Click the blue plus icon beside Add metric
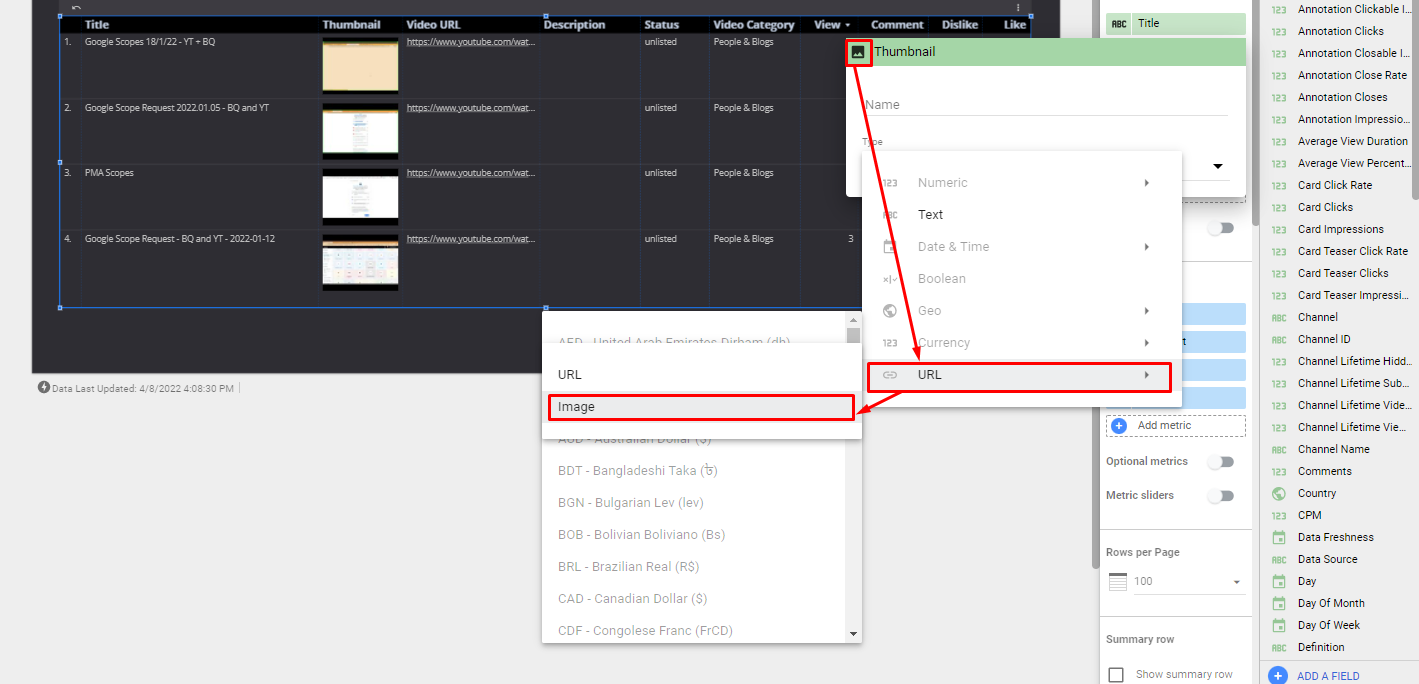Viewport: 1419px width, 684px height. click(1119, 426)
